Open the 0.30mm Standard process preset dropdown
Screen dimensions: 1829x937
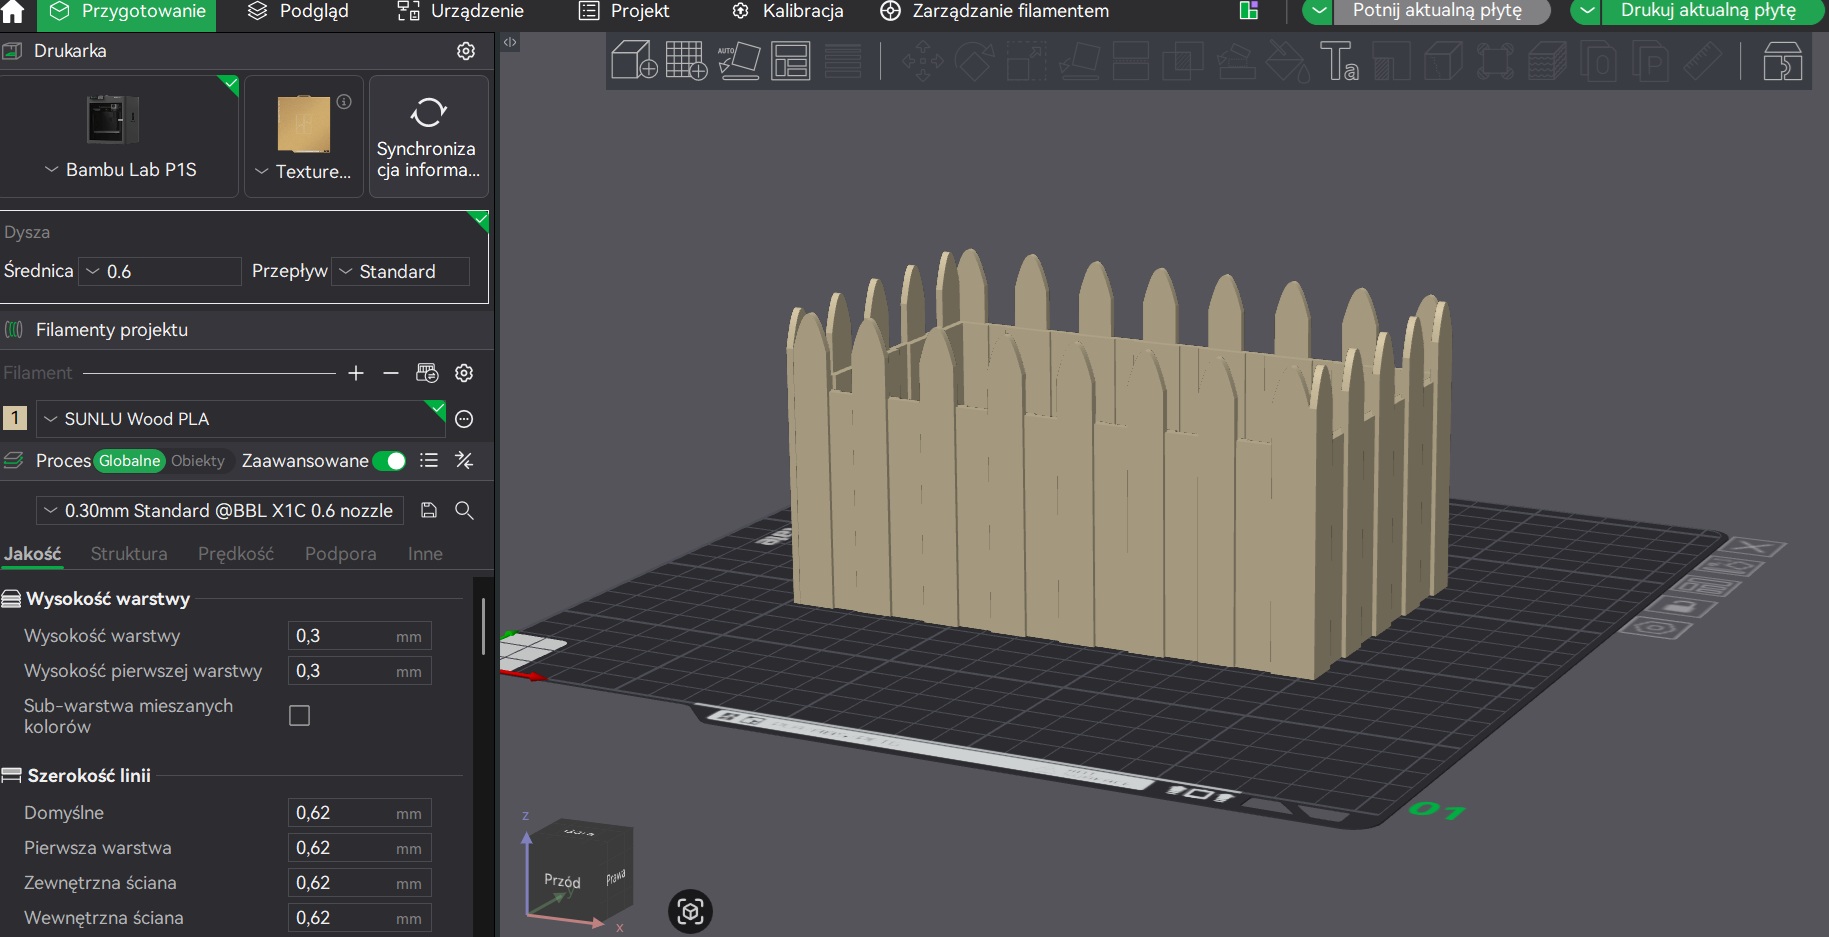[220, 510]
